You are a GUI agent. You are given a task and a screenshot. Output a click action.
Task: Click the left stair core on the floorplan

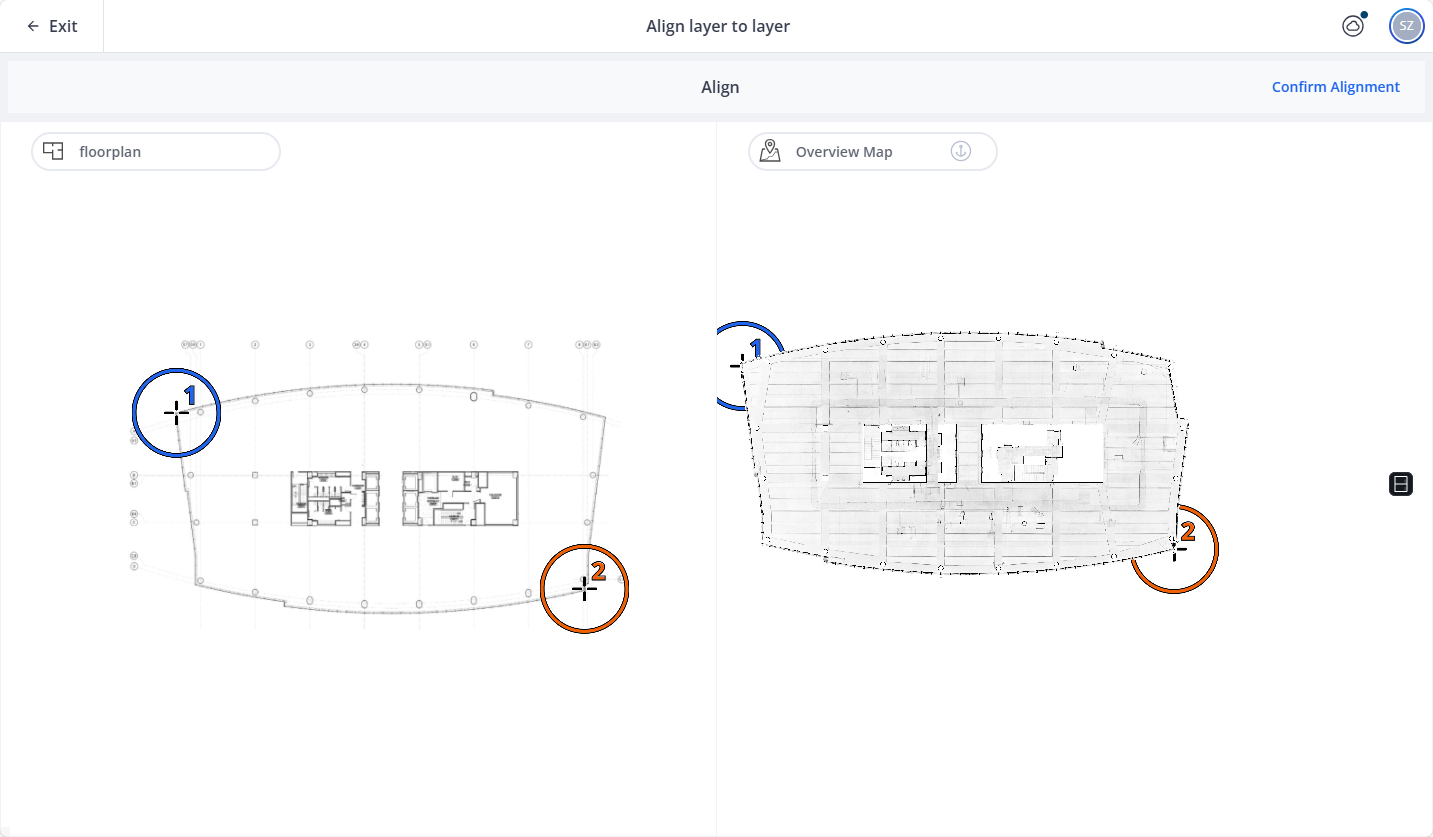(334, 498)
